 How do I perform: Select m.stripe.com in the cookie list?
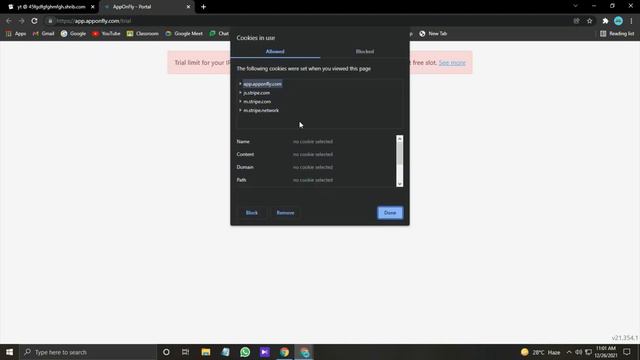(257, 101)
